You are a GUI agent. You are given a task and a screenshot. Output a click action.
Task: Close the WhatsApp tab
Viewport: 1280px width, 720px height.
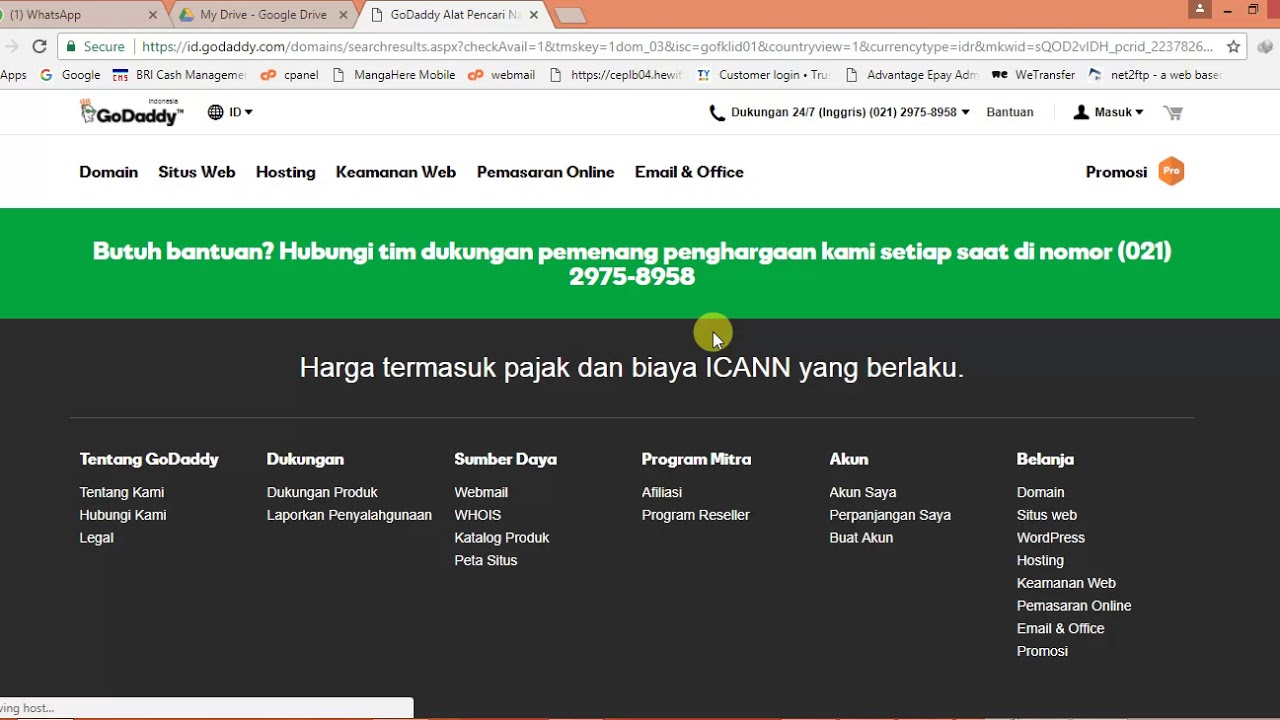tap(153, 15)
